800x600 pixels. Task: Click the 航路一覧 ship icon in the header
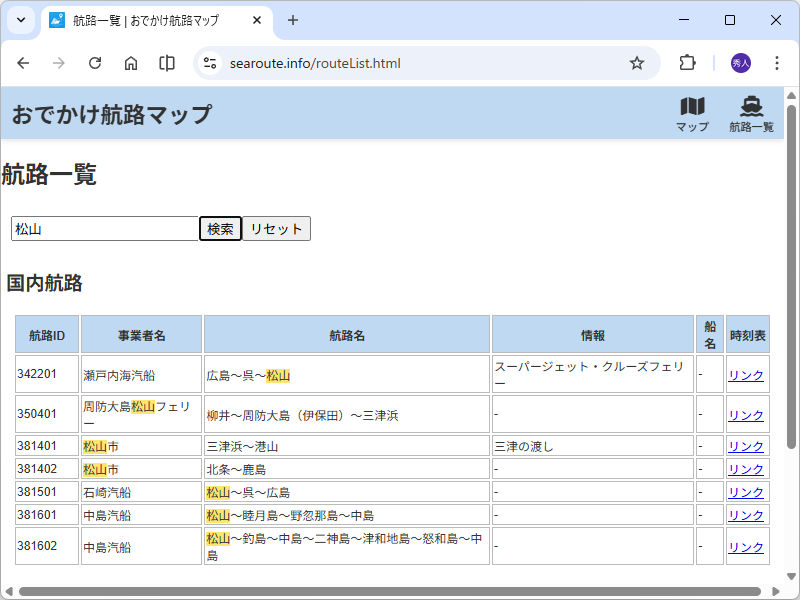coord(751,111)
